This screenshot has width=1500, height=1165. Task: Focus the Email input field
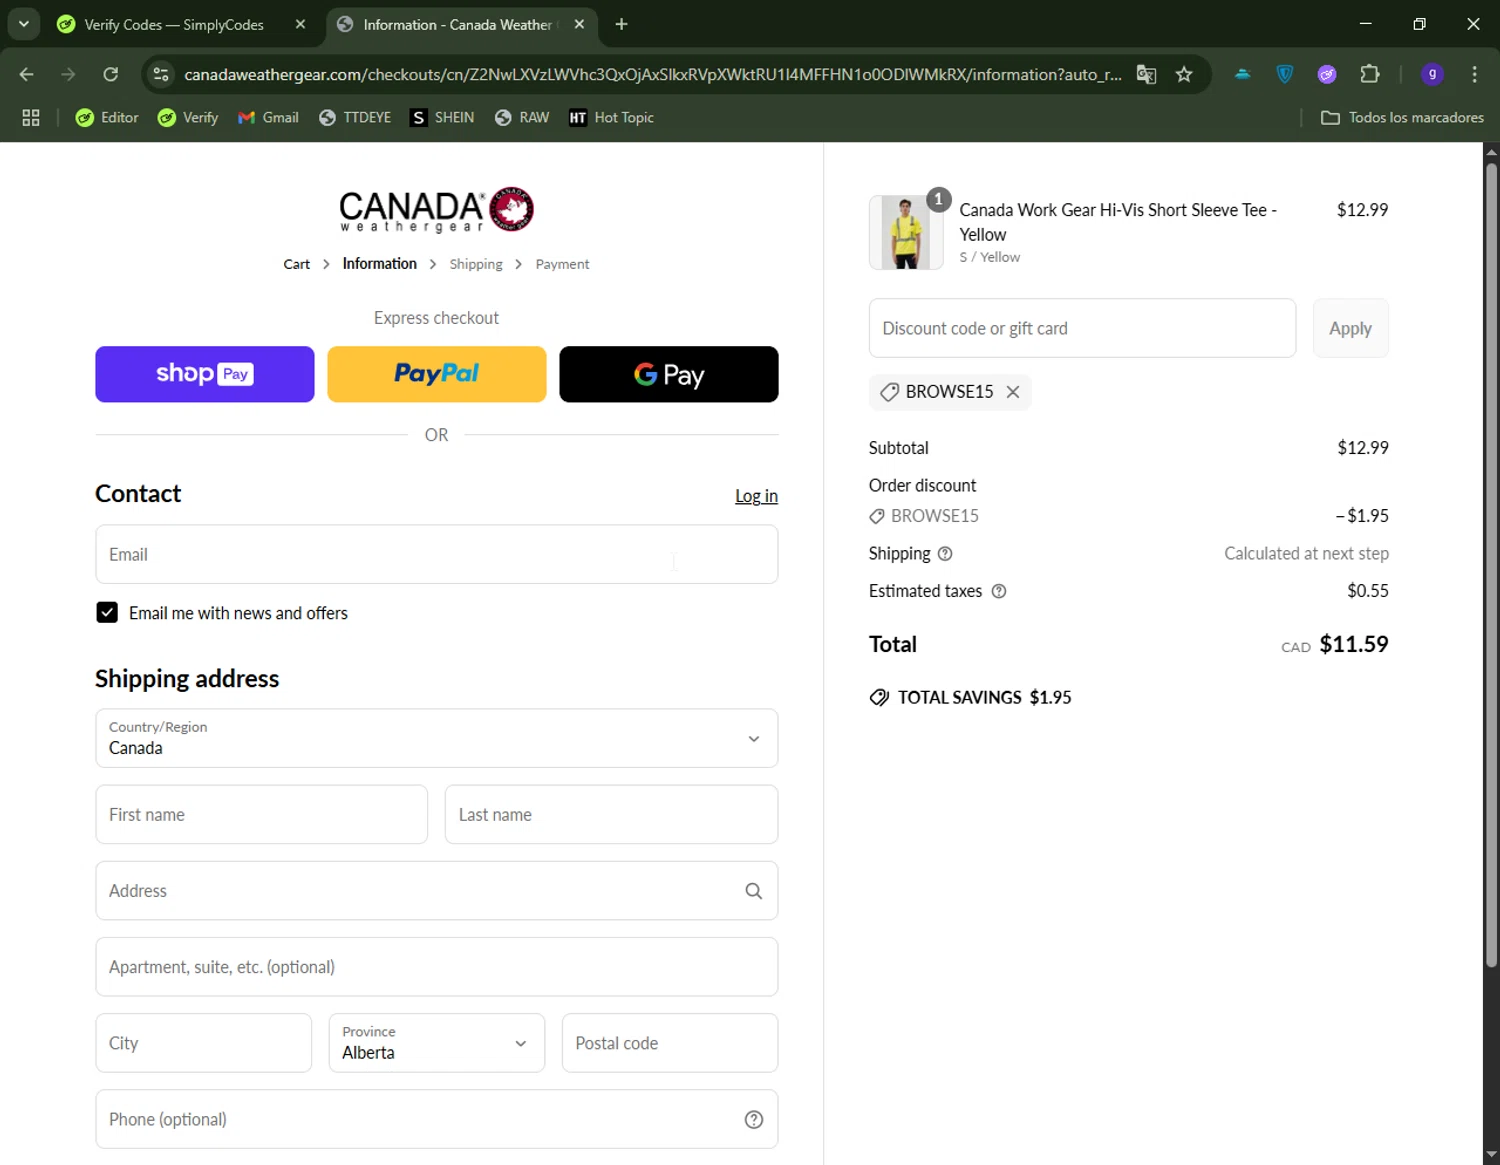[x=437, y=554]
